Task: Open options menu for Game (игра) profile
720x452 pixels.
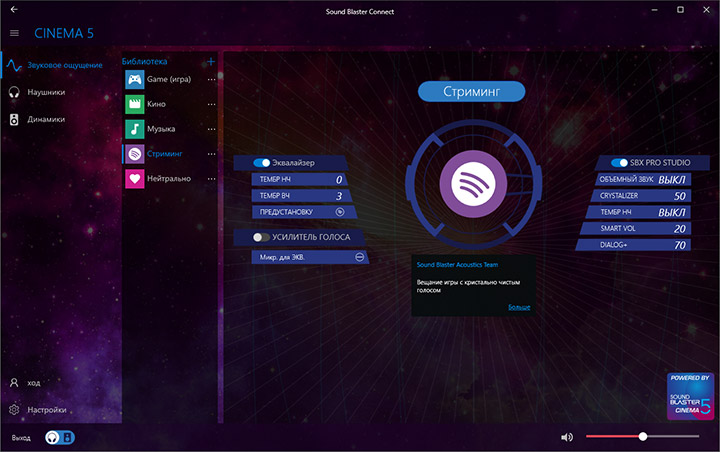Action: [x=211, y=79]
